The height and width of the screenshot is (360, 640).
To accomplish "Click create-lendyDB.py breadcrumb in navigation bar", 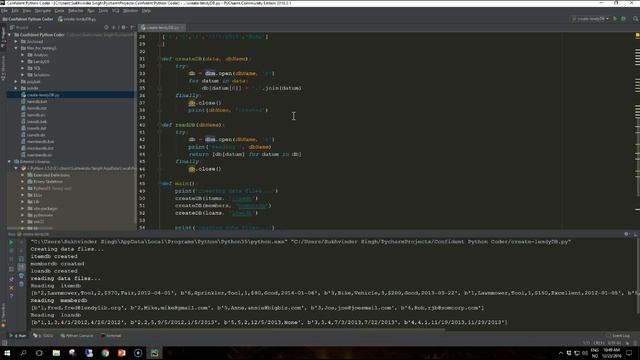I will click(77, 19).
